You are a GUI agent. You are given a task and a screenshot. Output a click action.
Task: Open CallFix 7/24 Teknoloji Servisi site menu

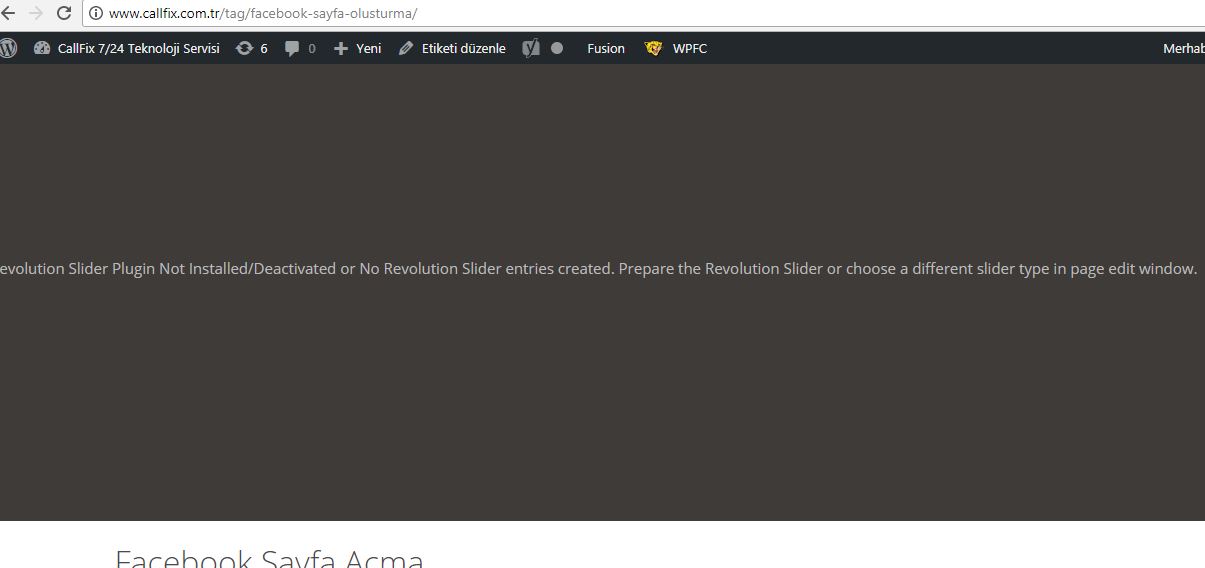pyautogui.click(x=138, y=48)
